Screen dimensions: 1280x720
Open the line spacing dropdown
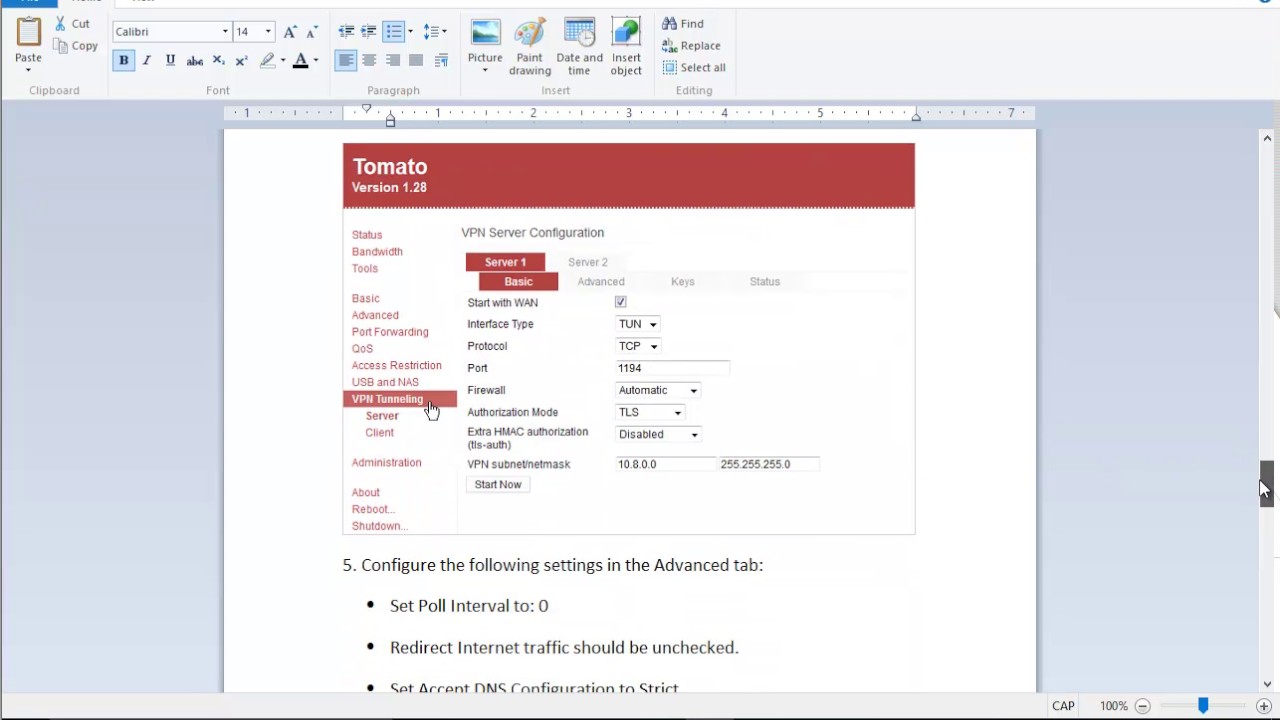point(435,32)
